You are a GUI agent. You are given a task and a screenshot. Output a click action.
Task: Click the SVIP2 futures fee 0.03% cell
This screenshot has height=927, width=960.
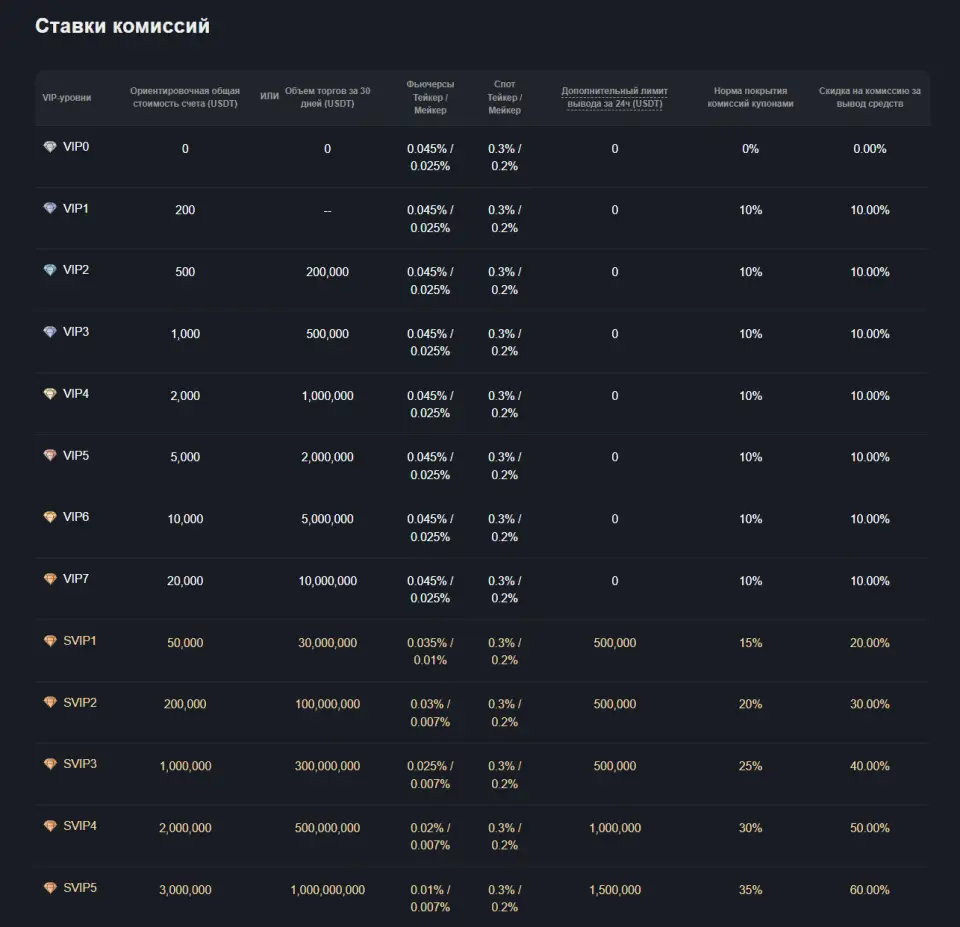[430, 713]
